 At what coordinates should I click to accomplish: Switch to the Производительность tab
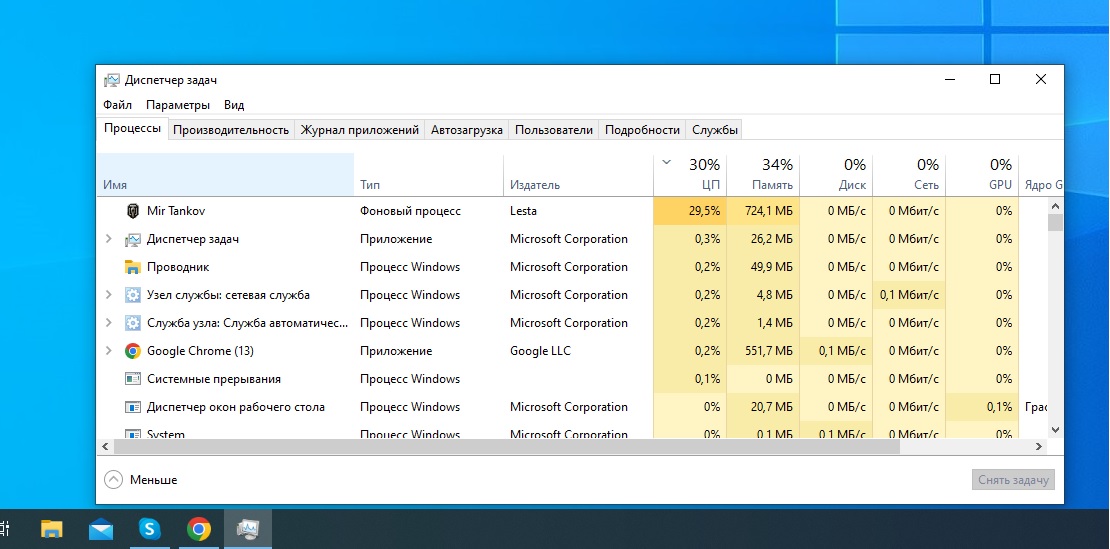(x=231, y=130)
